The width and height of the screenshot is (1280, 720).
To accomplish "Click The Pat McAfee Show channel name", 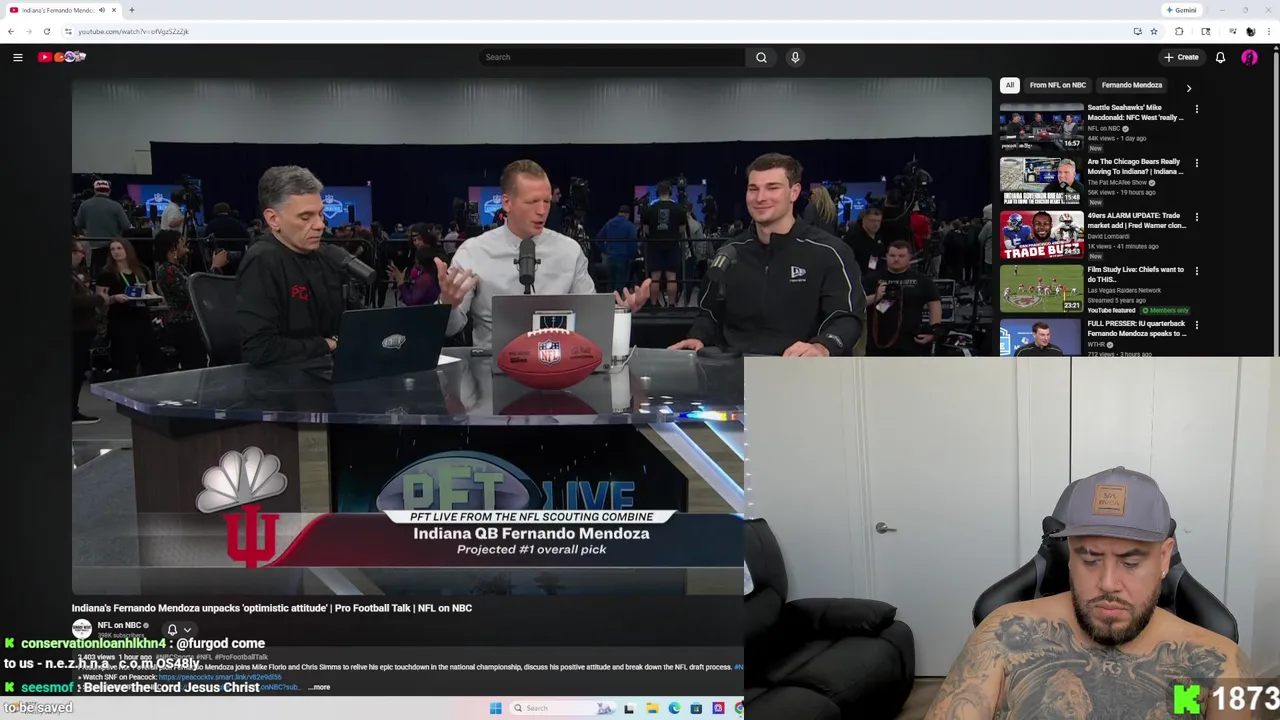I will coord(1117,183).
